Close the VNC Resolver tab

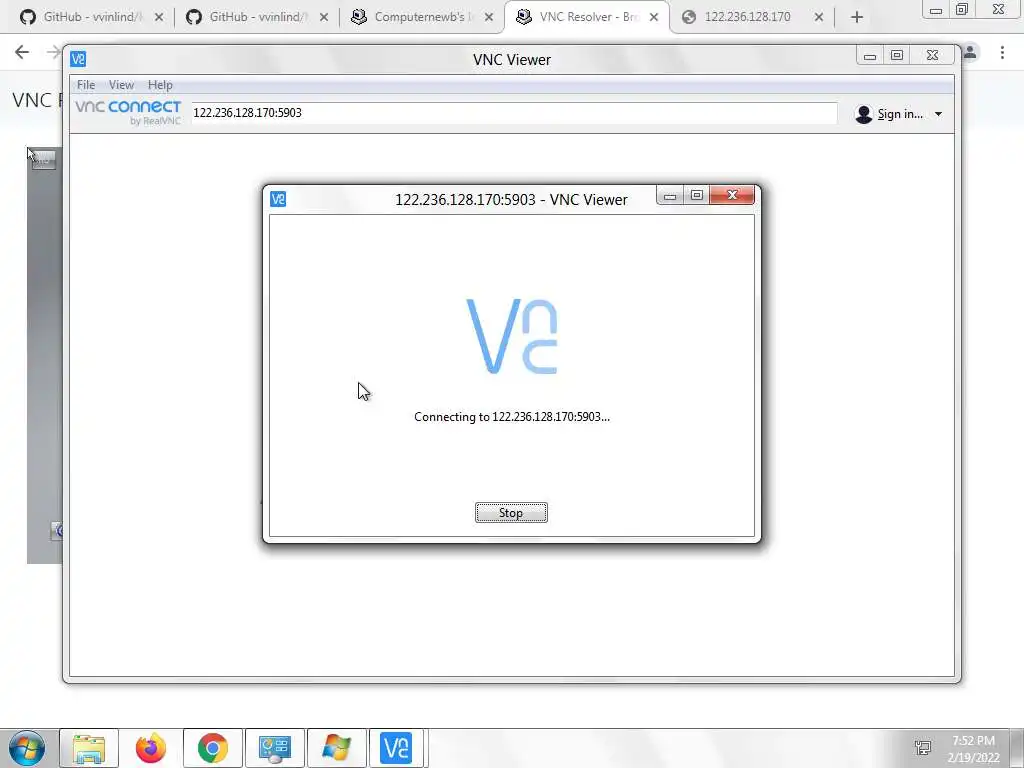coord(654,18)
